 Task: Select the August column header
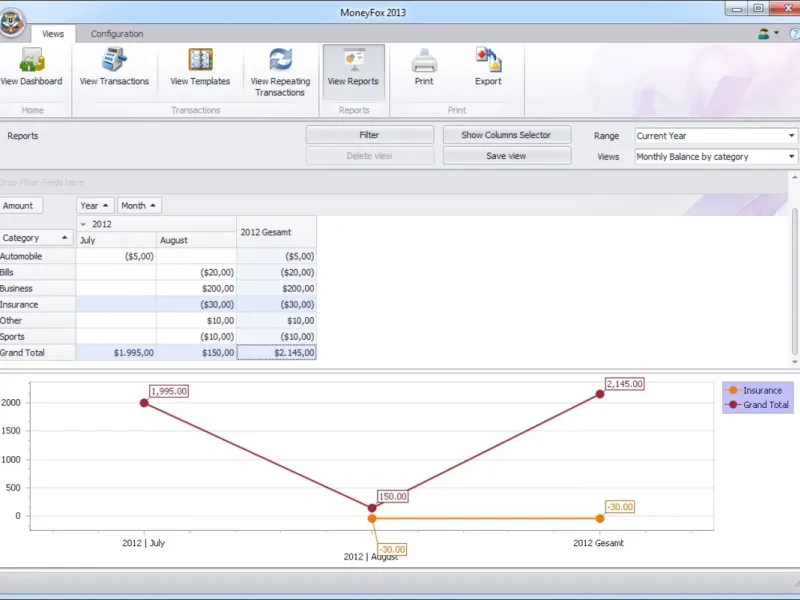tap(196, 240)
